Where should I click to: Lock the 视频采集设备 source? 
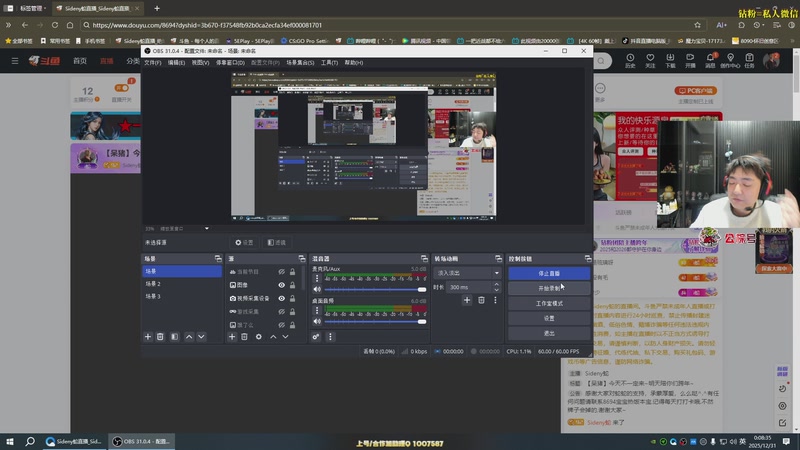pyautogui.click(x=292, y=298)
